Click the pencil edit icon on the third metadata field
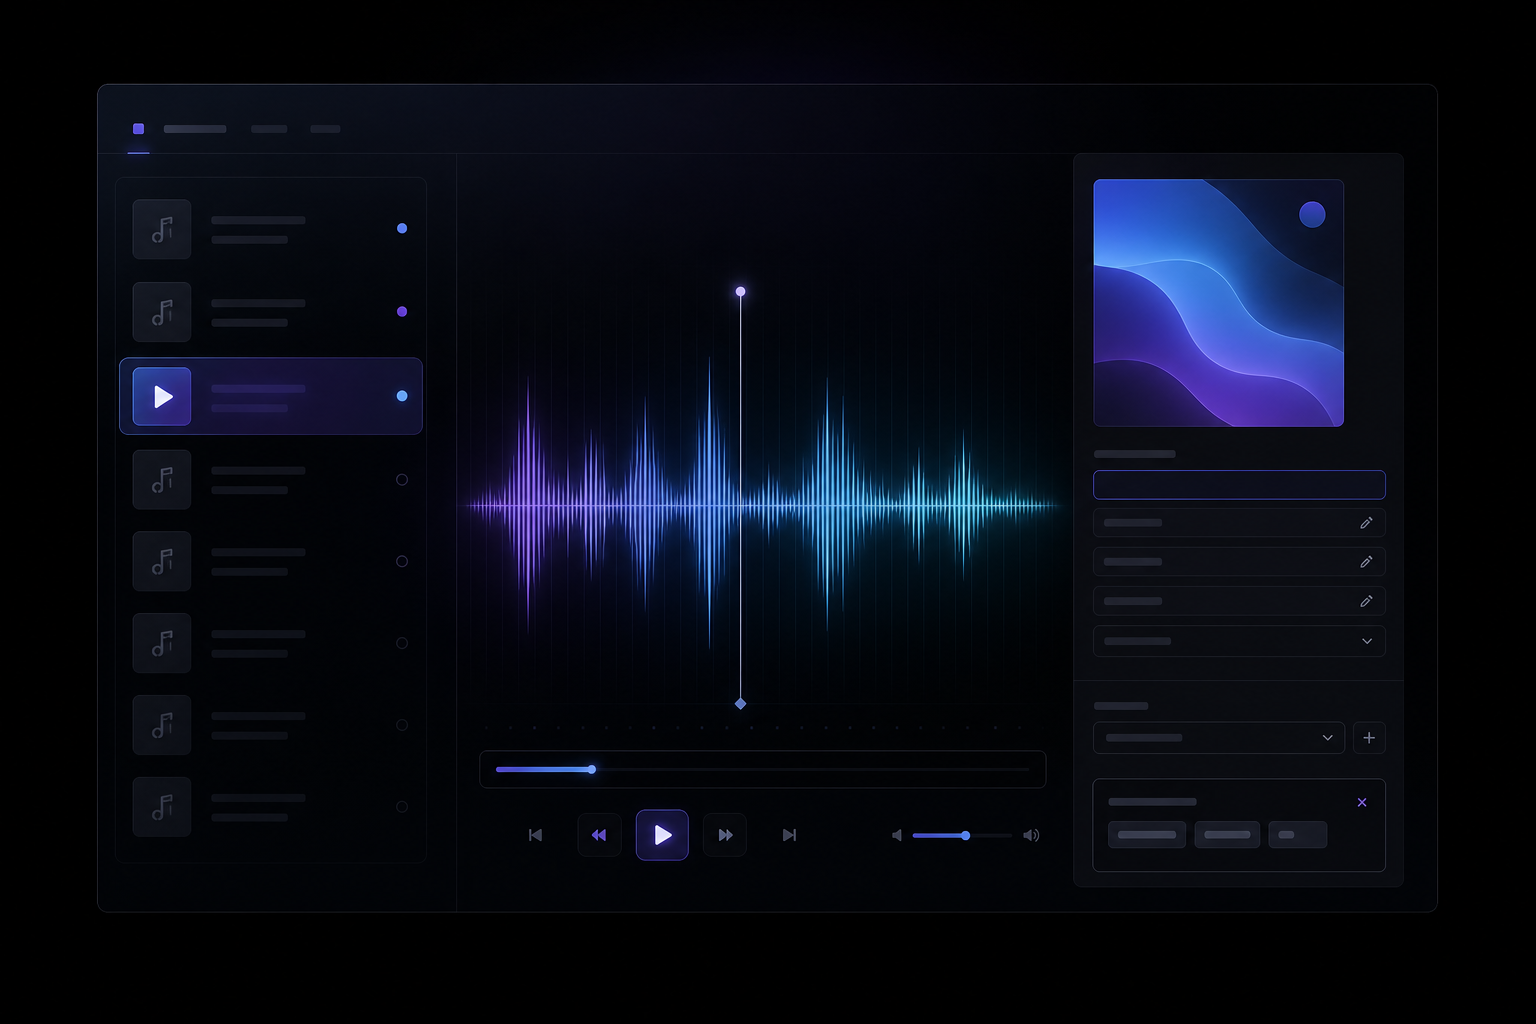 click(1366, 601)
